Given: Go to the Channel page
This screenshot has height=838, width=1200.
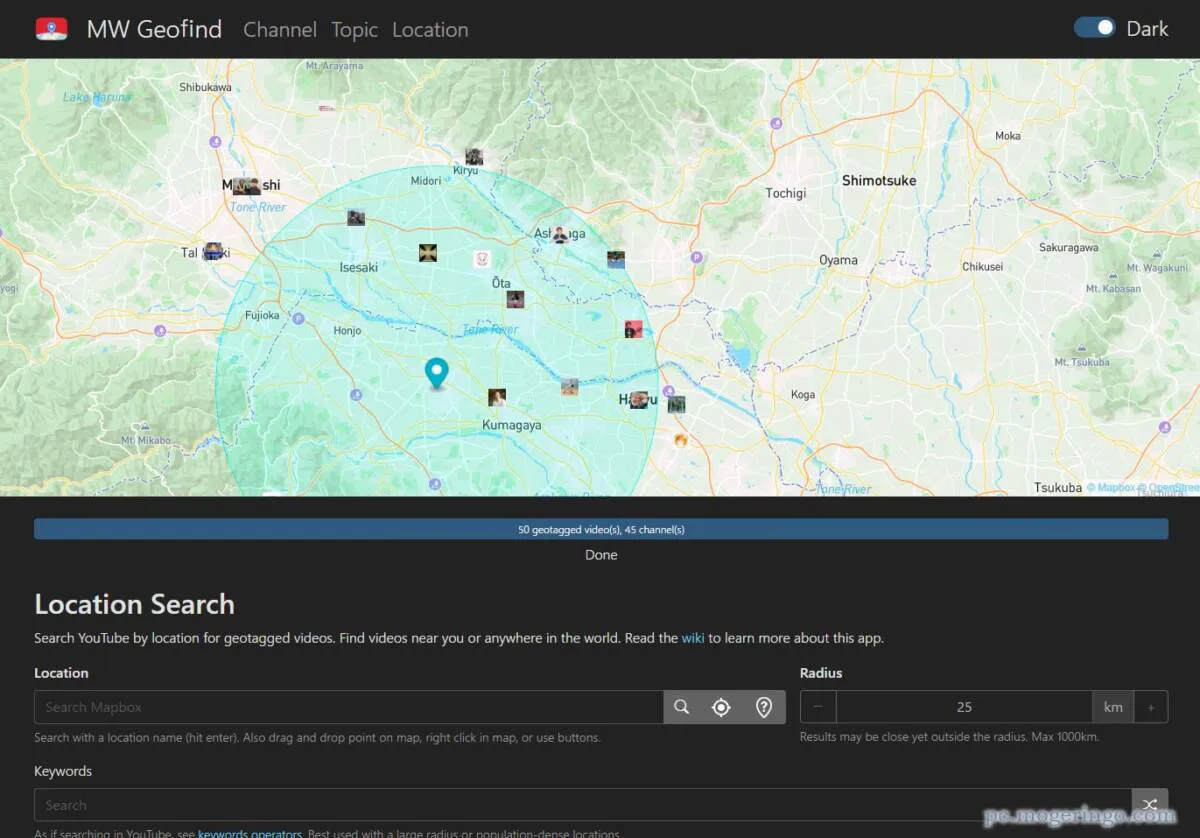Looking at the screenshot, I should [x=280, y=30].
